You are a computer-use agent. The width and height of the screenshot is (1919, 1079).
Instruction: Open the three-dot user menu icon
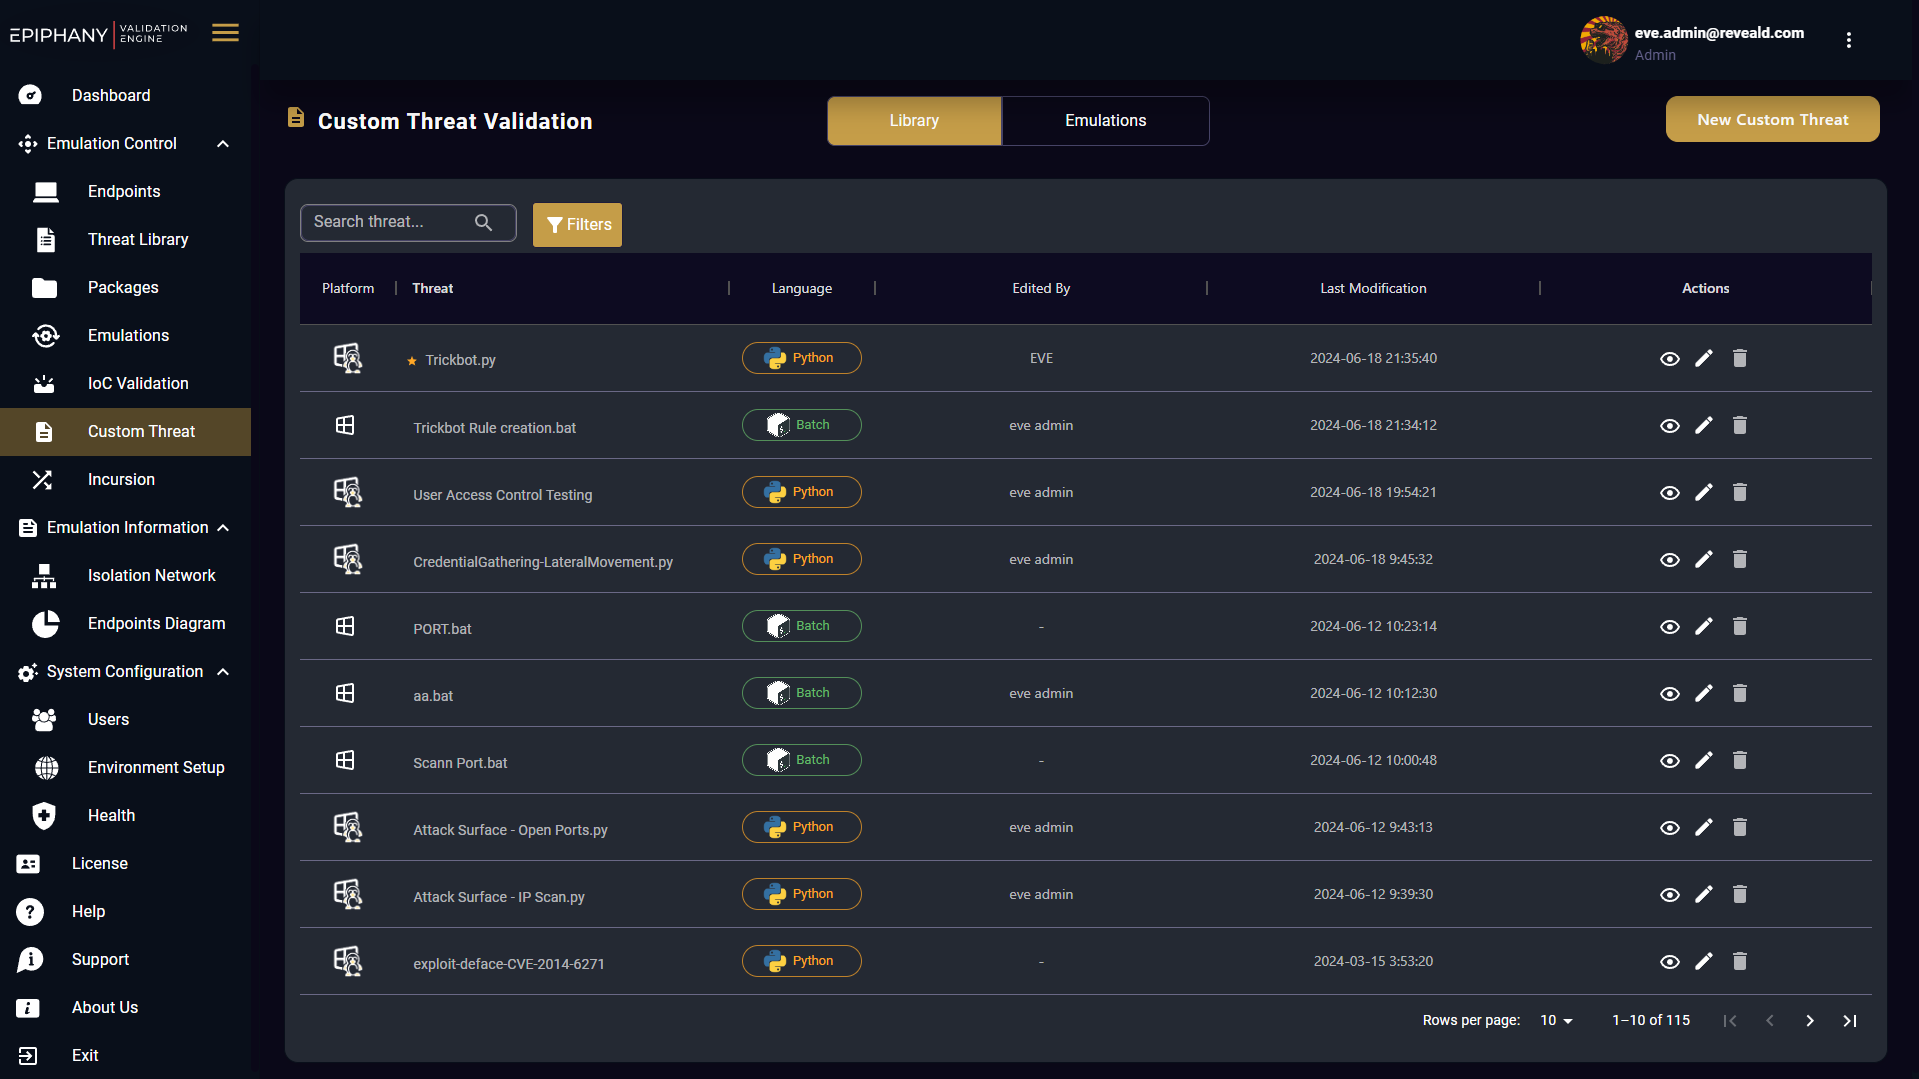[1848, 40]
